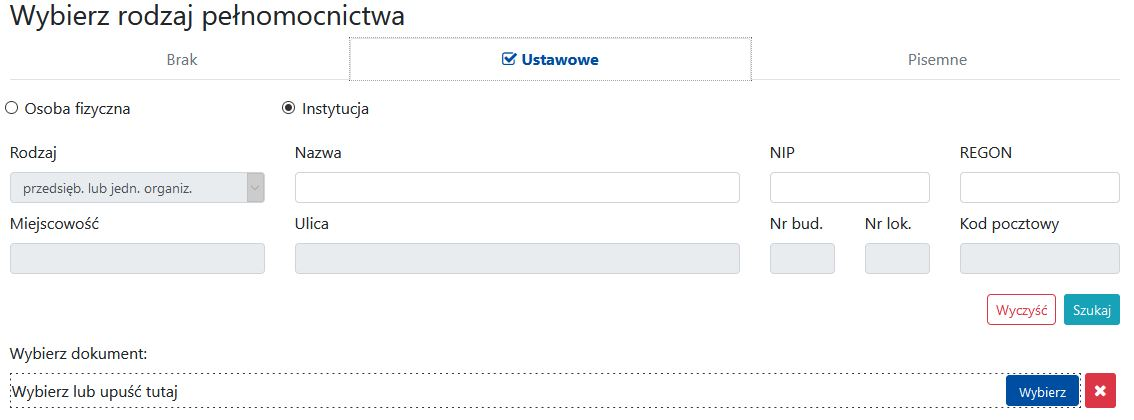Open the Rodzaj dropdown

coord(127,188)
